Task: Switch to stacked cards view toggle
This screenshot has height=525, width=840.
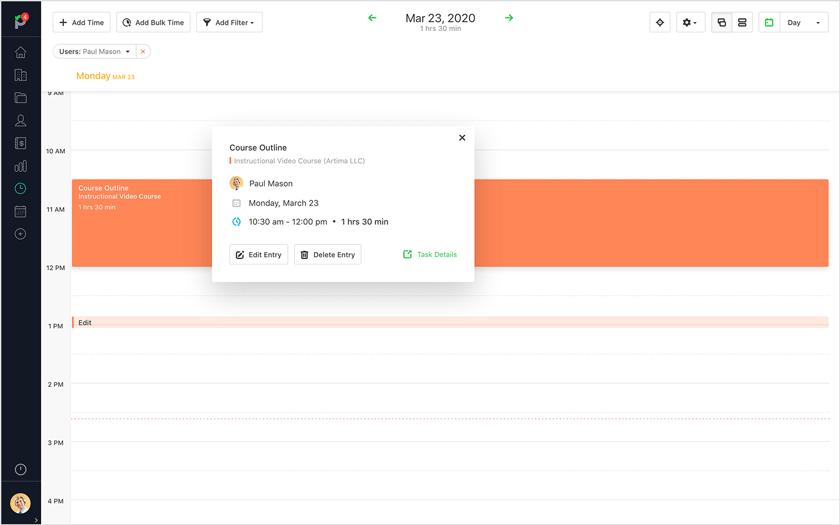Action: click(x=722, y=22)
